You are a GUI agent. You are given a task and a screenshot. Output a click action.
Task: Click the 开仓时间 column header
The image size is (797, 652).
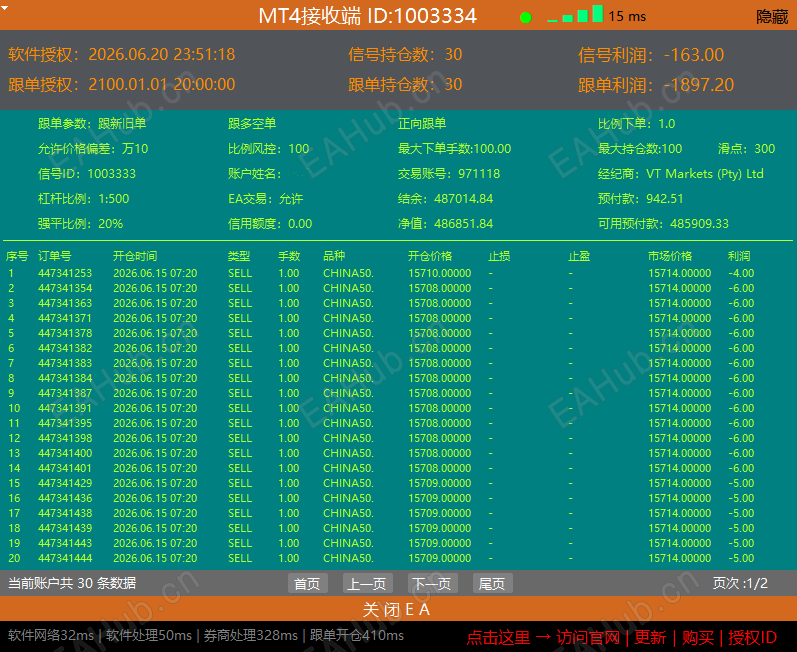tap(135, 256)
